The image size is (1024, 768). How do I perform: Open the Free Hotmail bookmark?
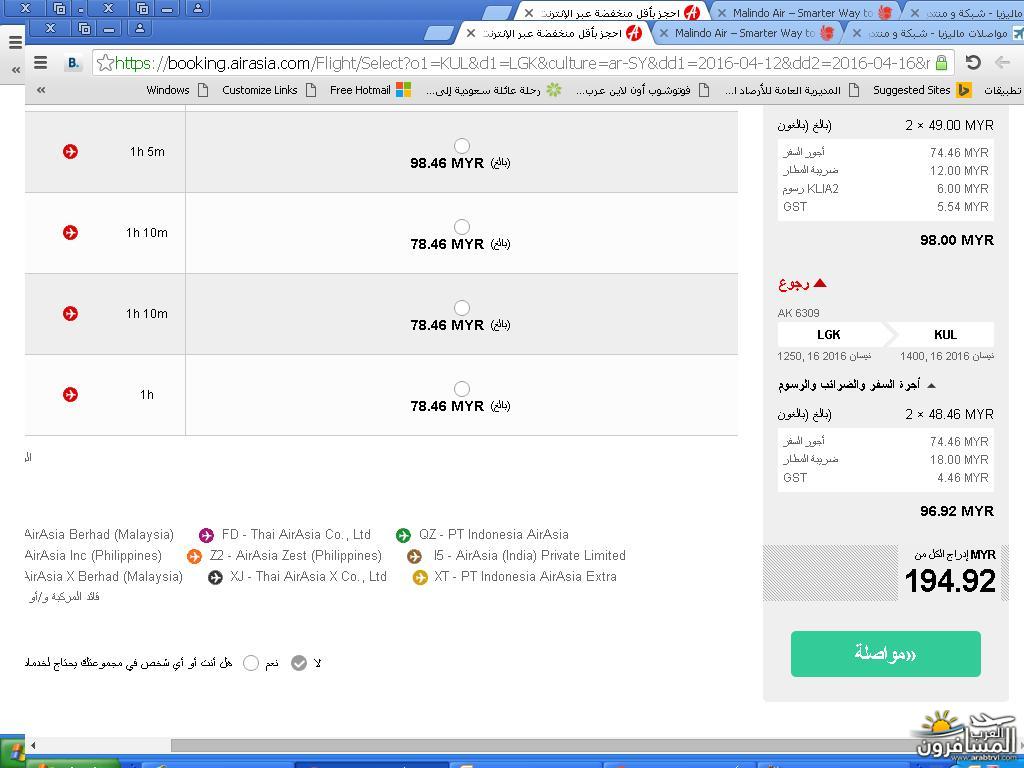(x=370, y=90)
